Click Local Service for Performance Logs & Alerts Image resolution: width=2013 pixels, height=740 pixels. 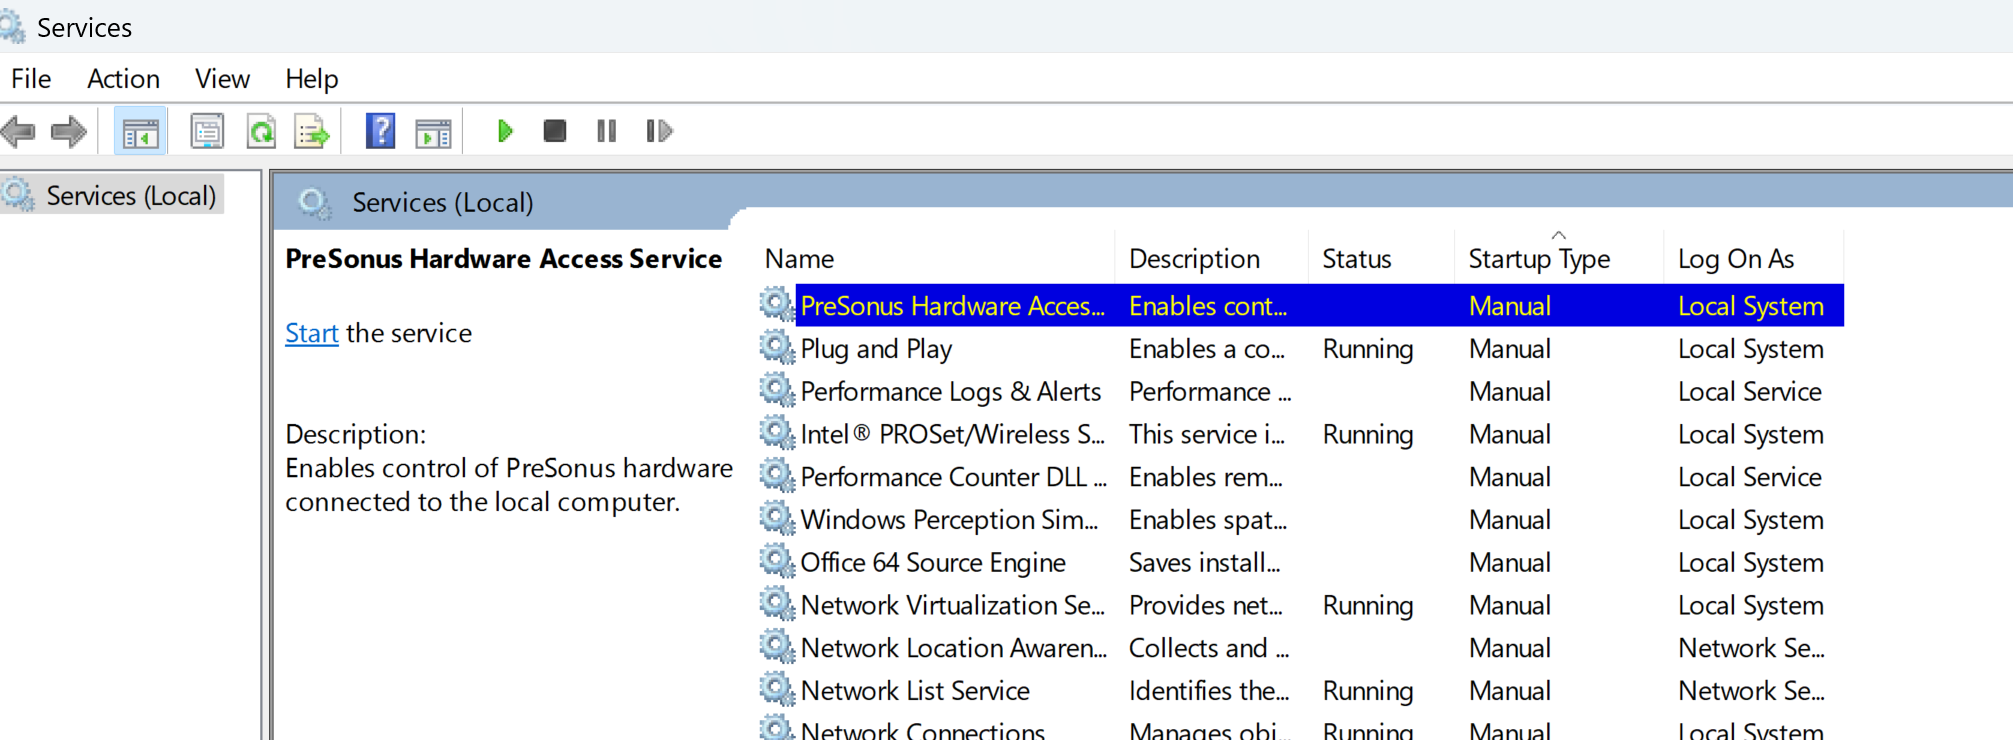1749,391
